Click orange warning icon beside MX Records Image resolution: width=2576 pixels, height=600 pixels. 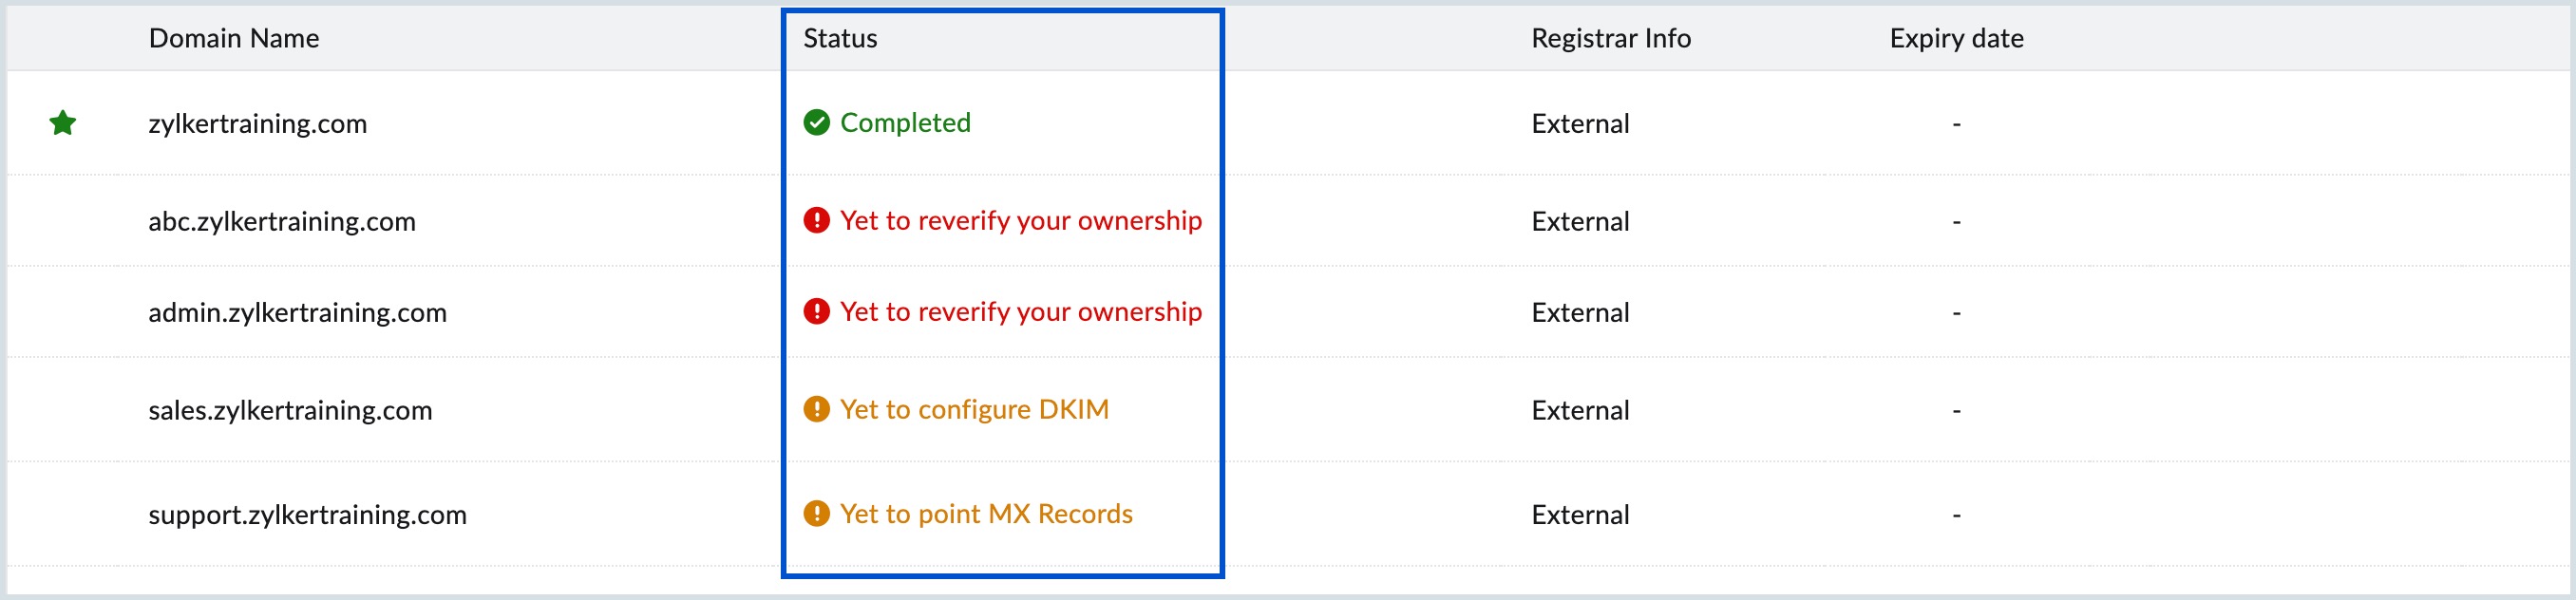[816, 513]
